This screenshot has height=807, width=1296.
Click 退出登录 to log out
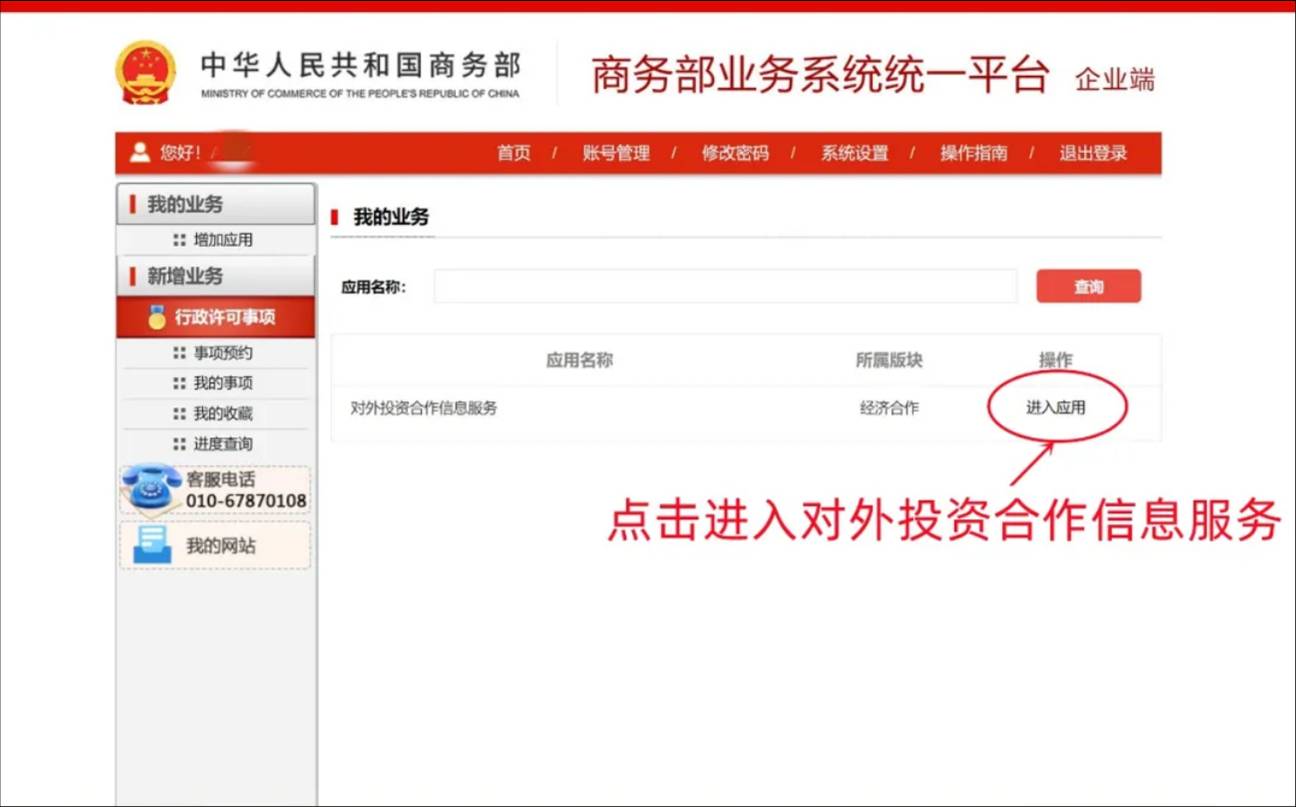1093,153
